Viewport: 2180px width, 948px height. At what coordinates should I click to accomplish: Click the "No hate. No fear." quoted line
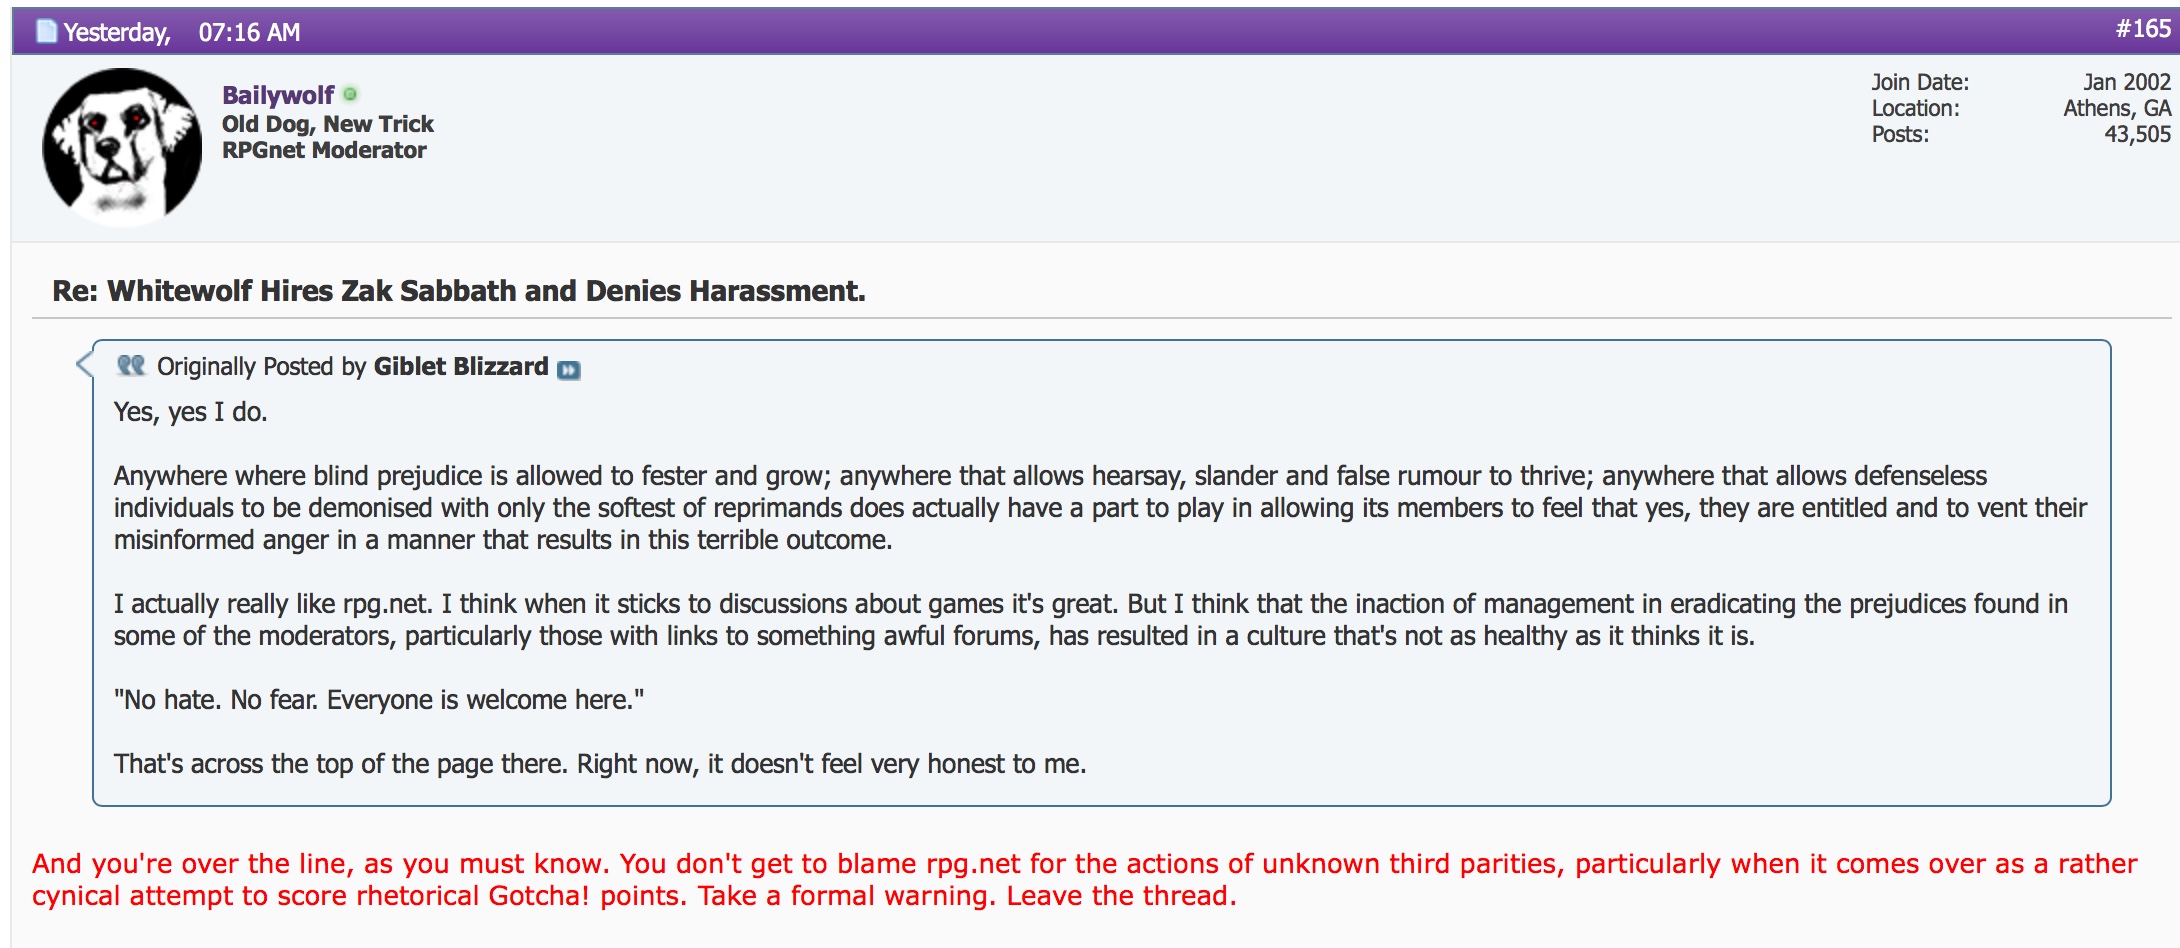pos(378,700)
